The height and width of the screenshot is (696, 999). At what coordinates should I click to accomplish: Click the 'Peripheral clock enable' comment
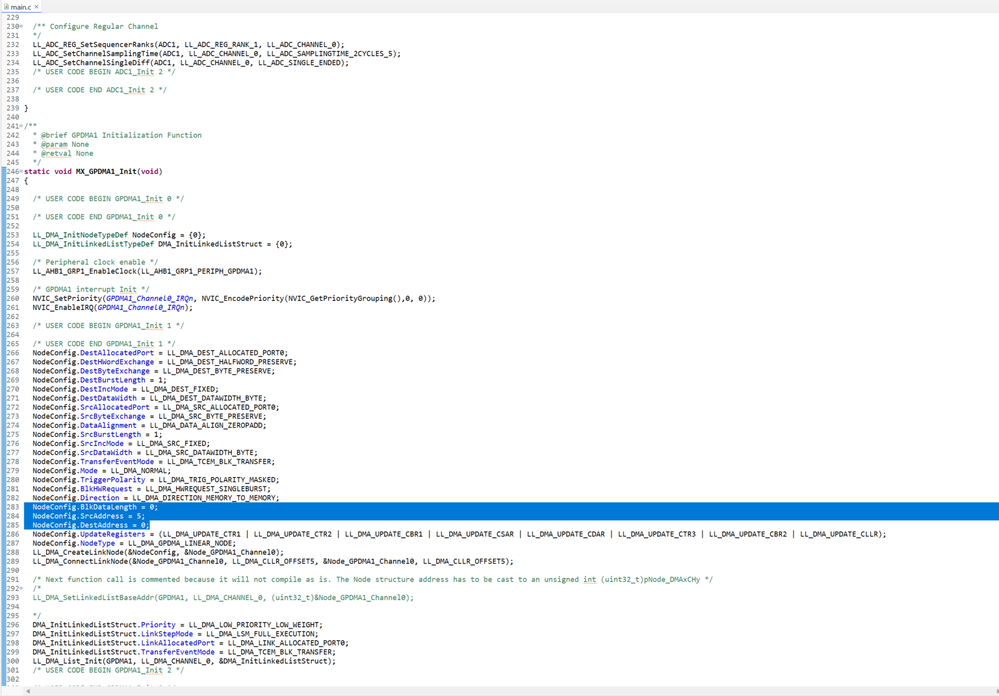pos(95,262)
